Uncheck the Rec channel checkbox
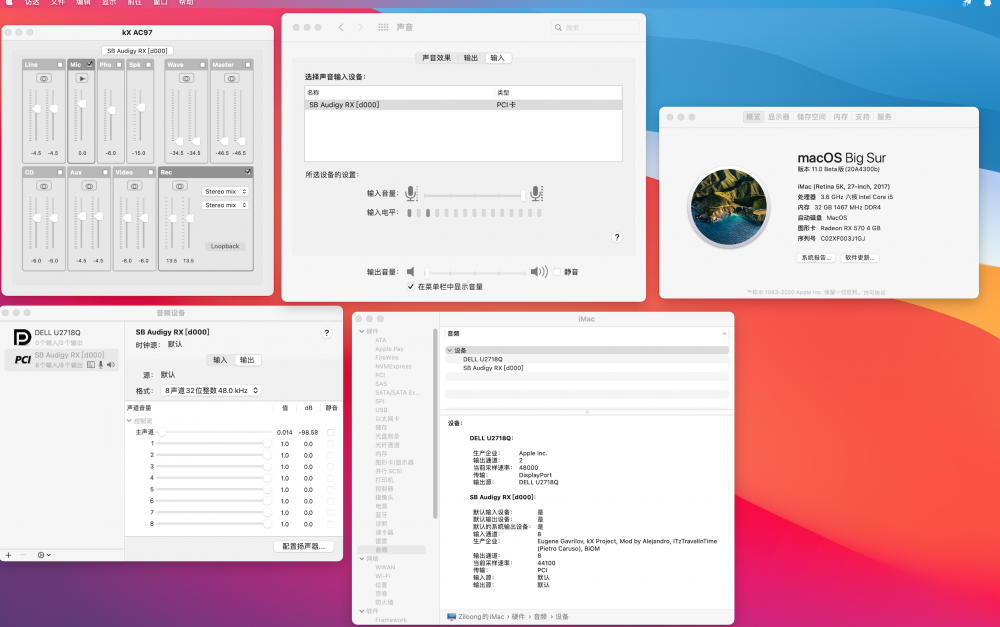1000x627 pixels. point(248,172)
